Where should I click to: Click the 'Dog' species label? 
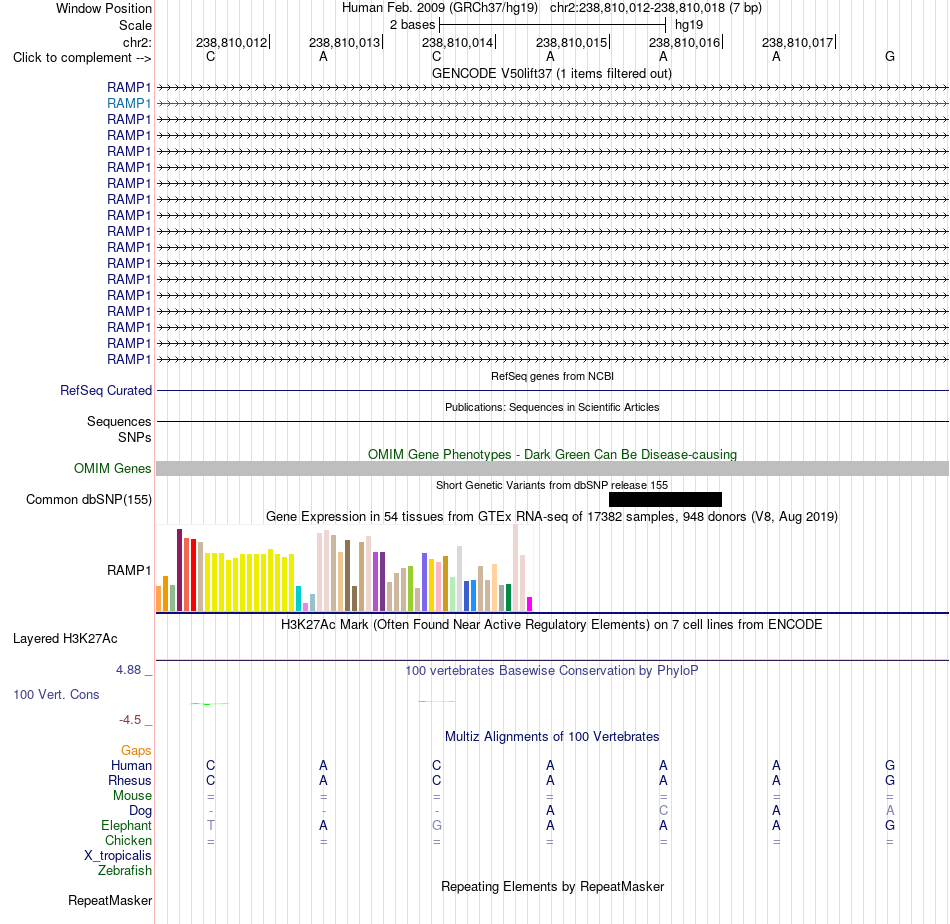[140, 811]
